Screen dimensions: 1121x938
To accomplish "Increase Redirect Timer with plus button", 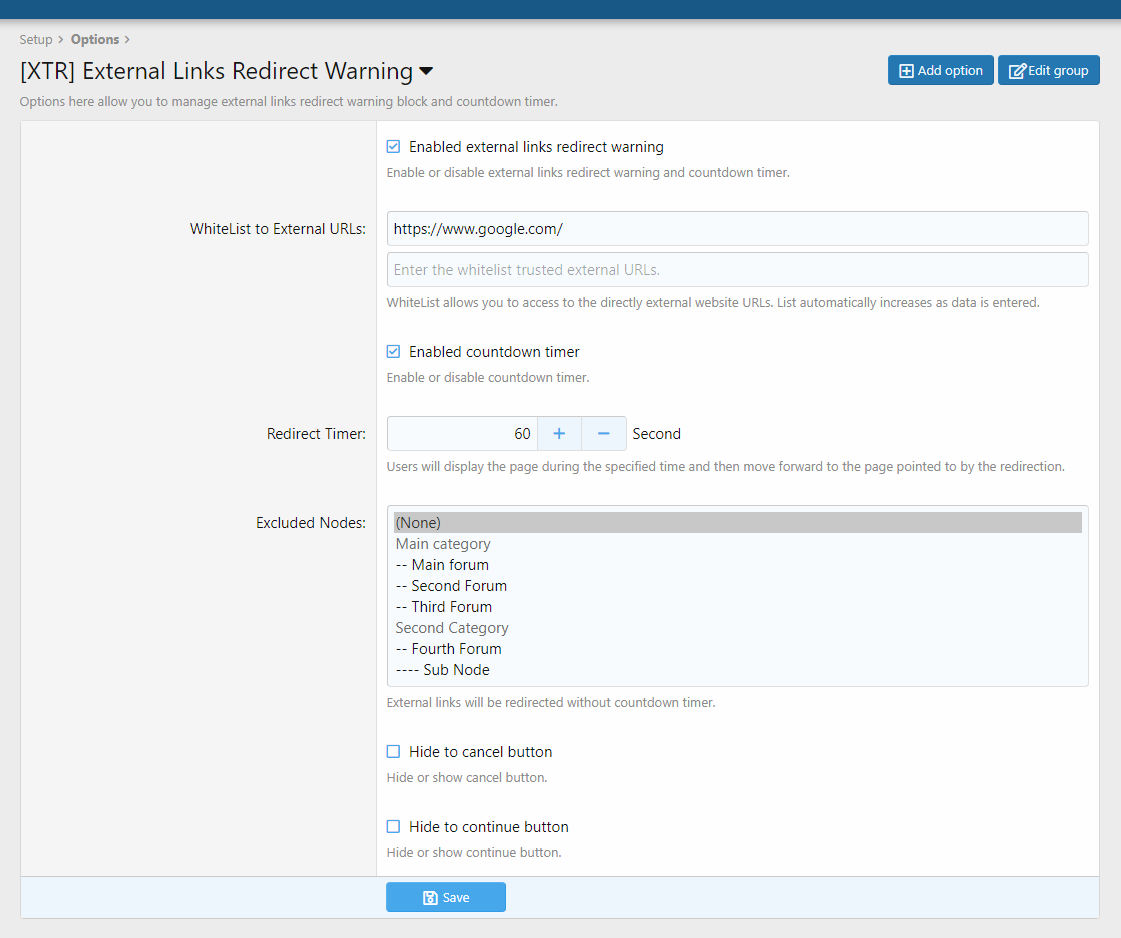I will pos(559,434).
